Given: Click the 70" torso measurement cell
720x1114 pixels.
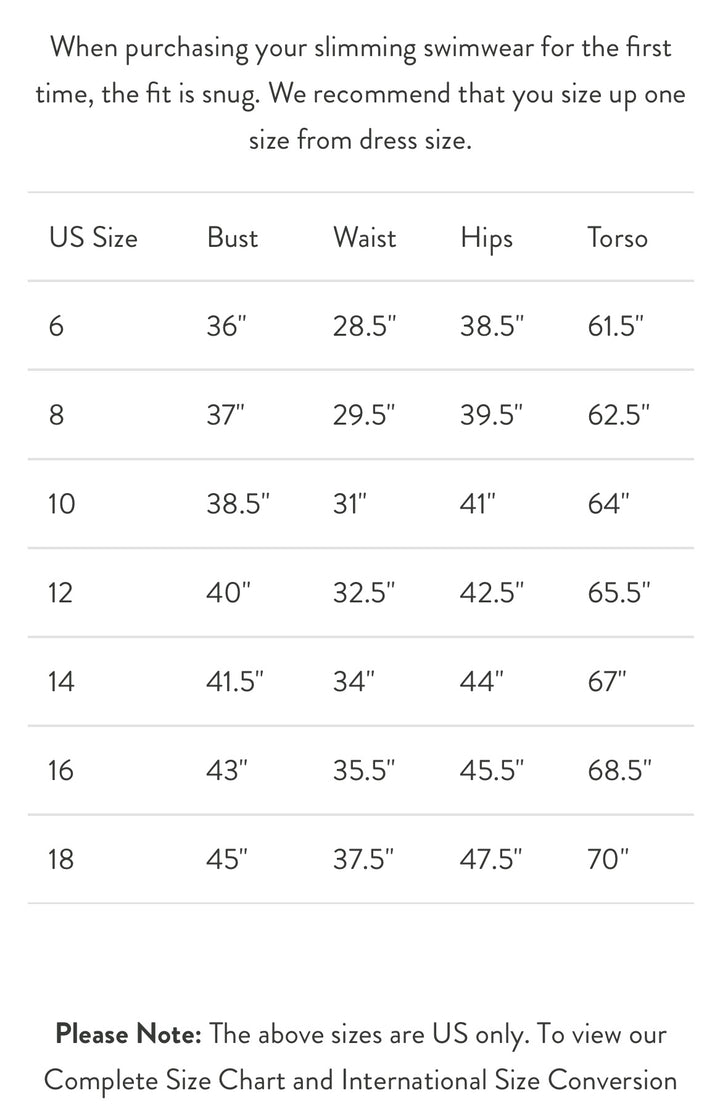Looking at the screenshot, I should 608,859.
